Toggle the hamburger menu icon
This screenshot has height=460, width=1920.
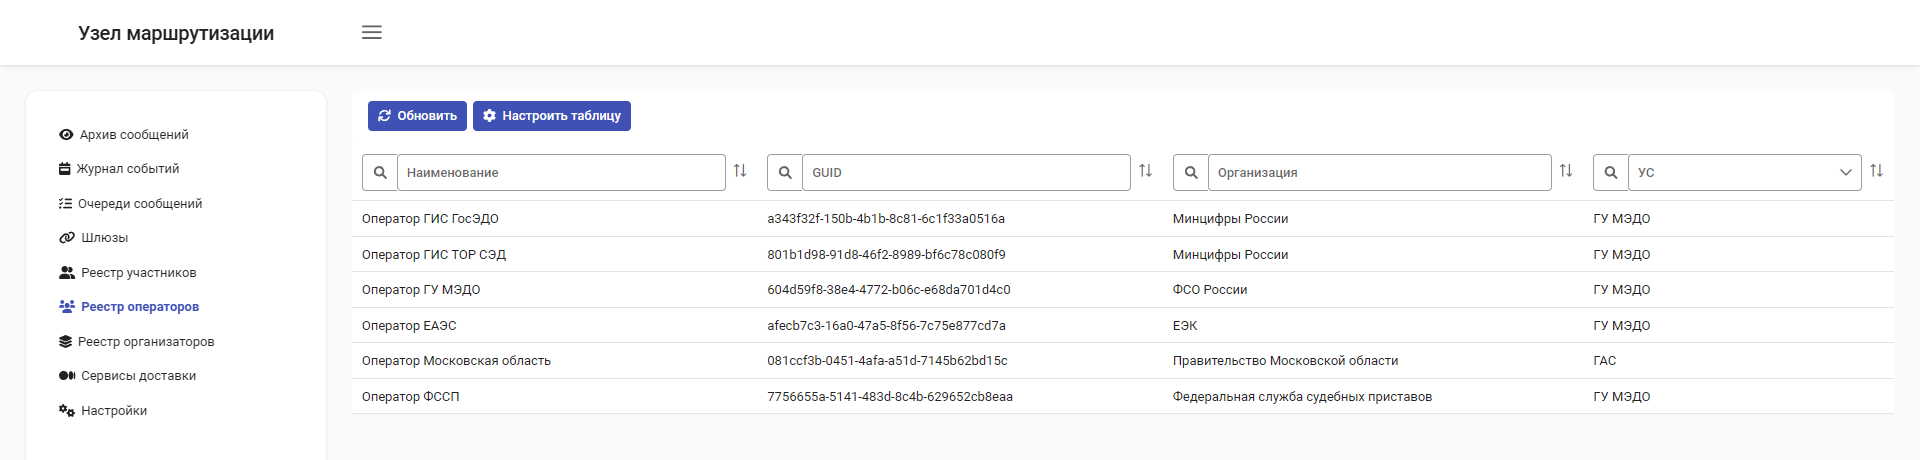(372, 32)
